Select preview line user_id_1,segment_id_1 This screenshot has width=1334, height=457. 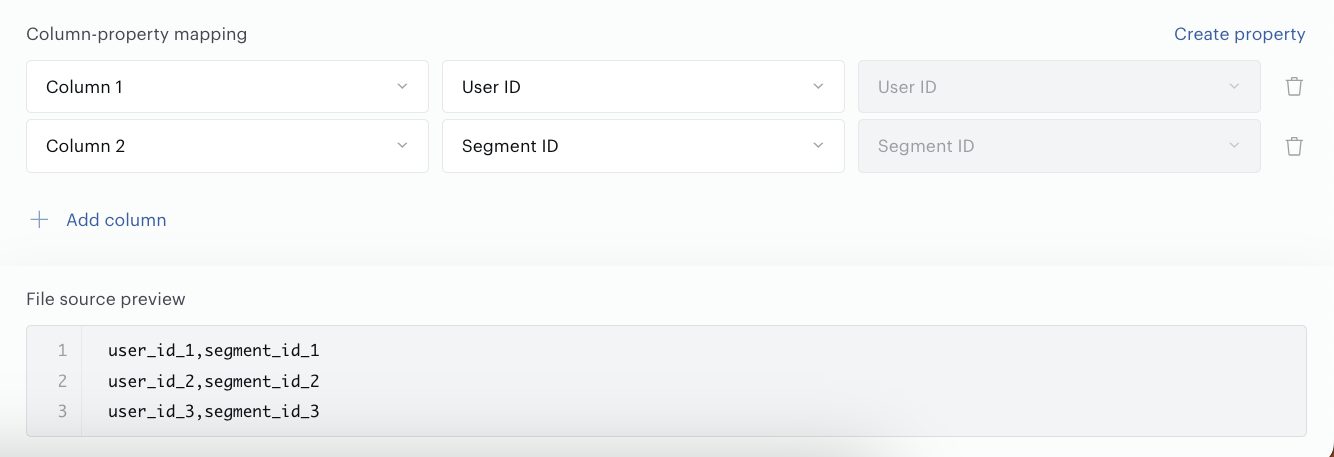pos(213,351)
